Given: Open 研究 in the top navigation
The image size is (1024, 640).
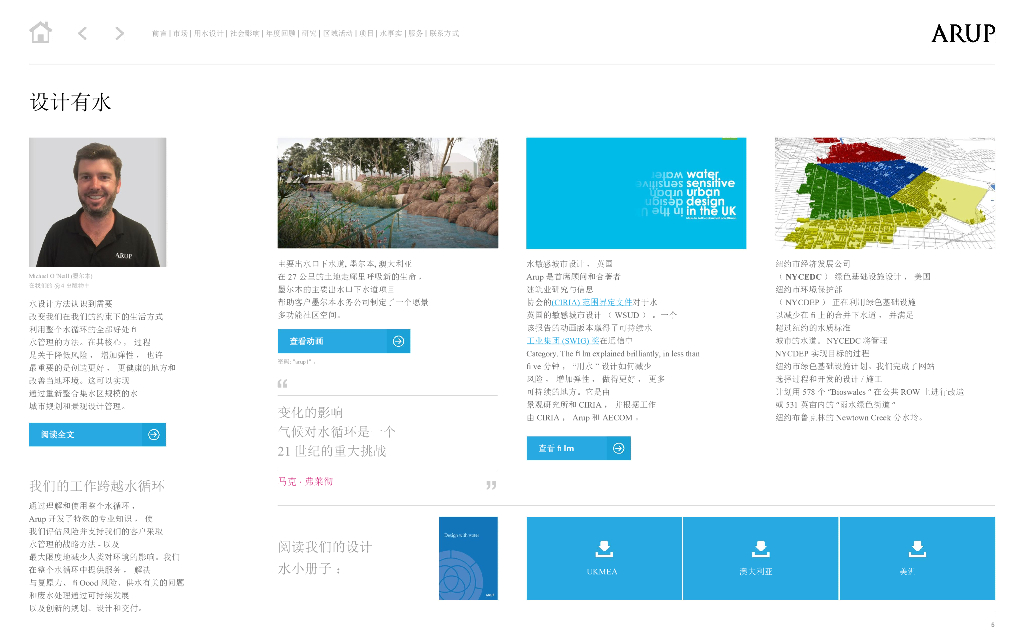Looking at the screenshot, I should 309,33.
